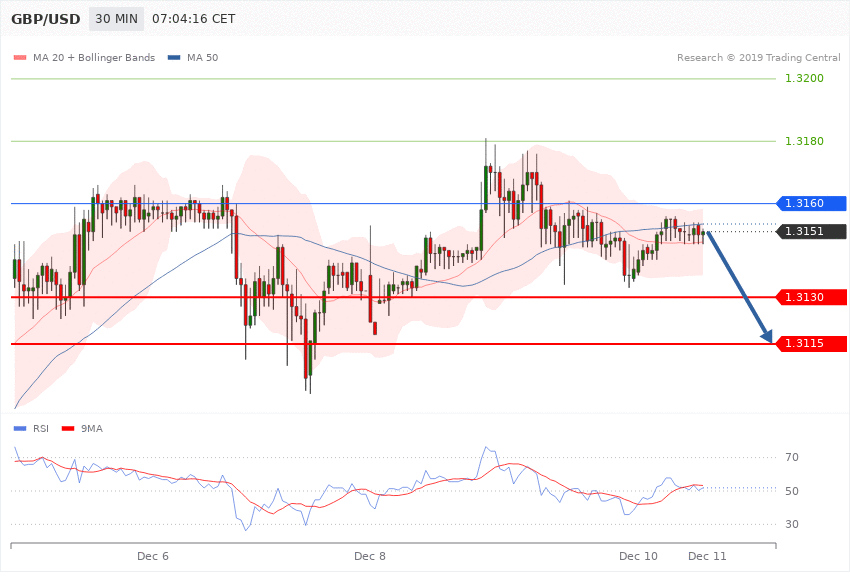Viewport: 850px width, 576px height.
Task: Click the RSI 50 axis value
Action: point(791,491)
